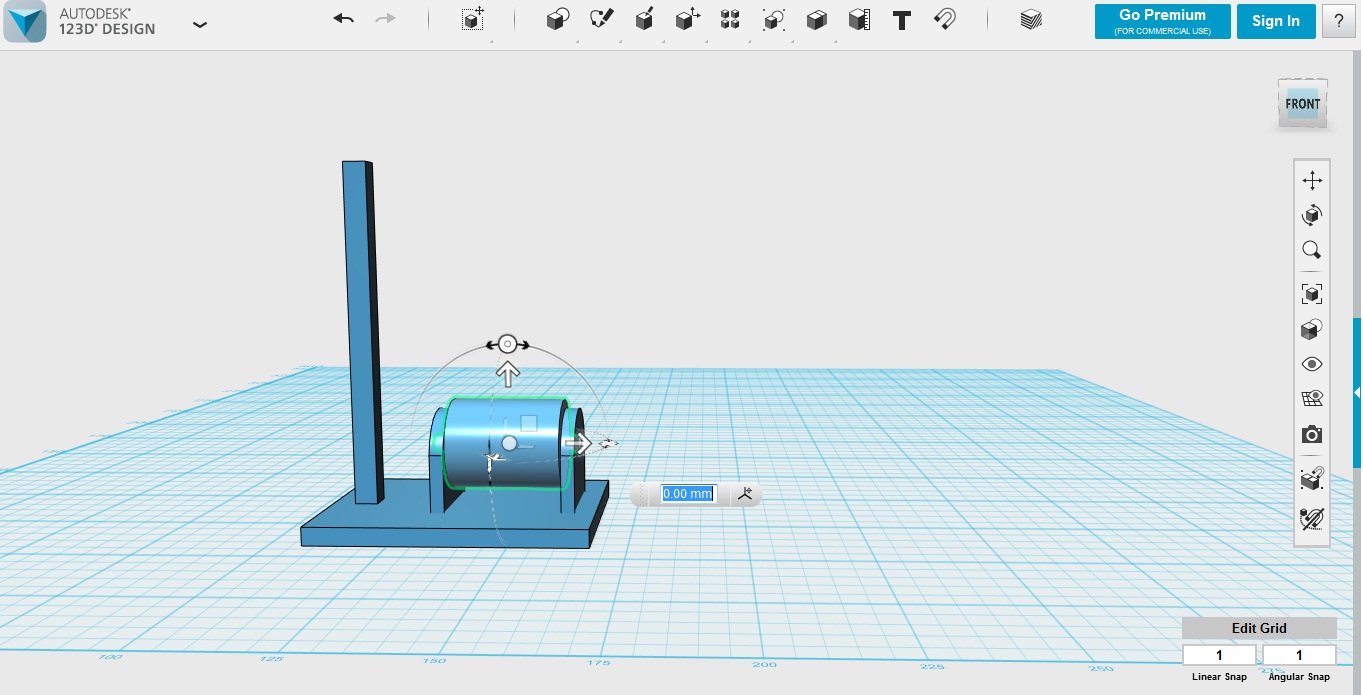Click the Linear Snap value field
Image resolution: width=1363 pixels, height=695 pixels.
pos(1219,655)
